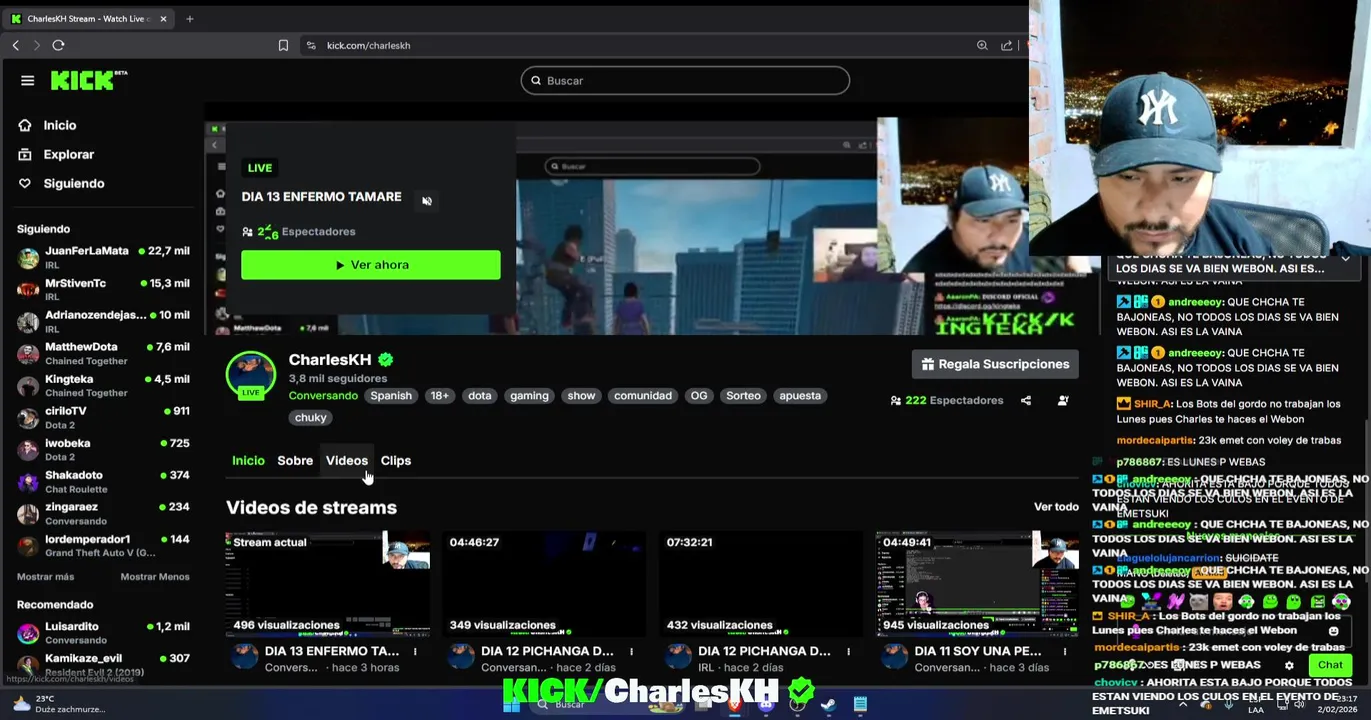Click mordecaipartis username in chat
This screenshot has height=720, width=1371.
point(1154,440)
